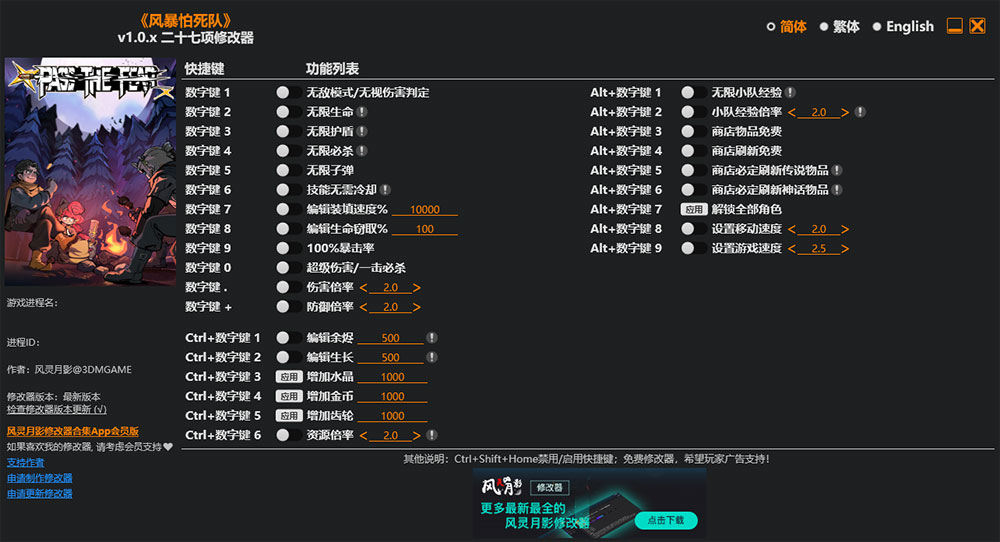Enable the 商店物品免费 toggle
The width and height of the screenshot is (1000, 542).
pyautogui.click(x=693, y=131)
